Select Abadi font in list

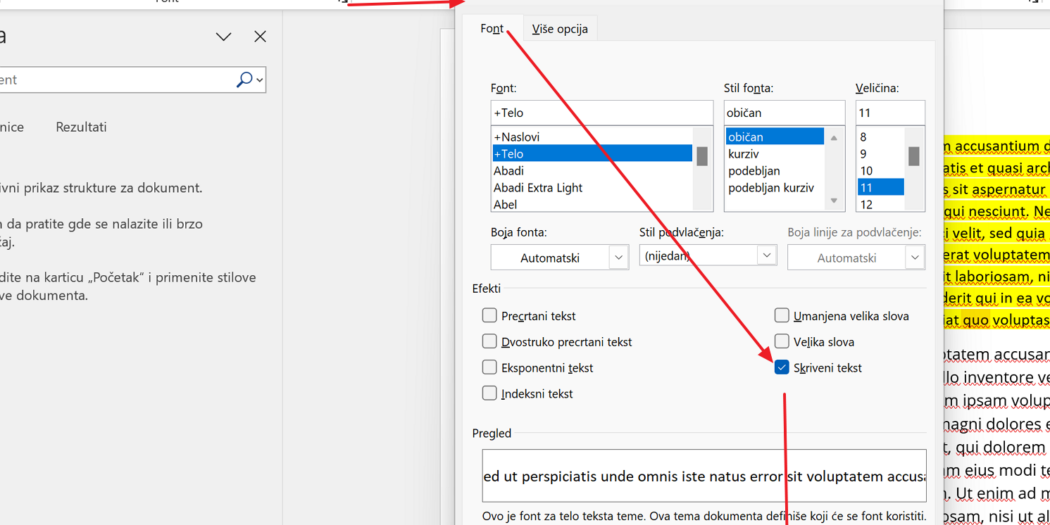click(x=592, y=171)
